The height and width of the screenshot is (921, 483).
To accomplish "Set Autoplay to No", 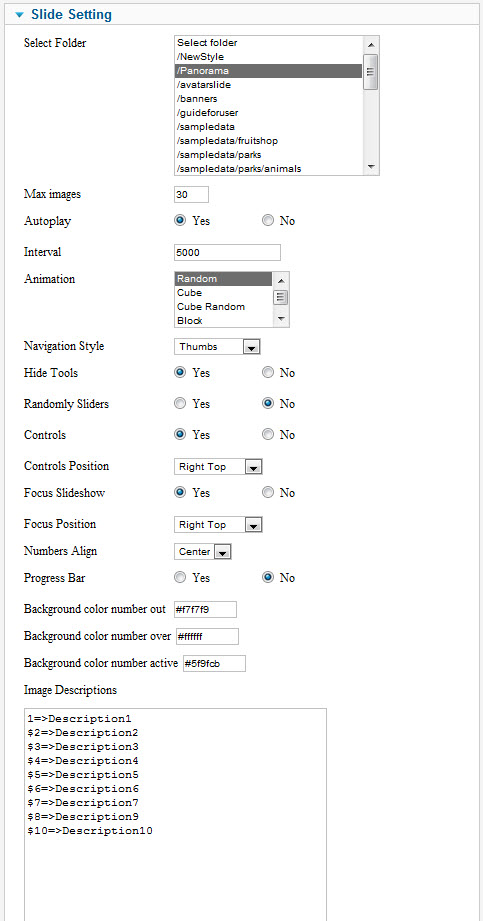I will point(268,221).
